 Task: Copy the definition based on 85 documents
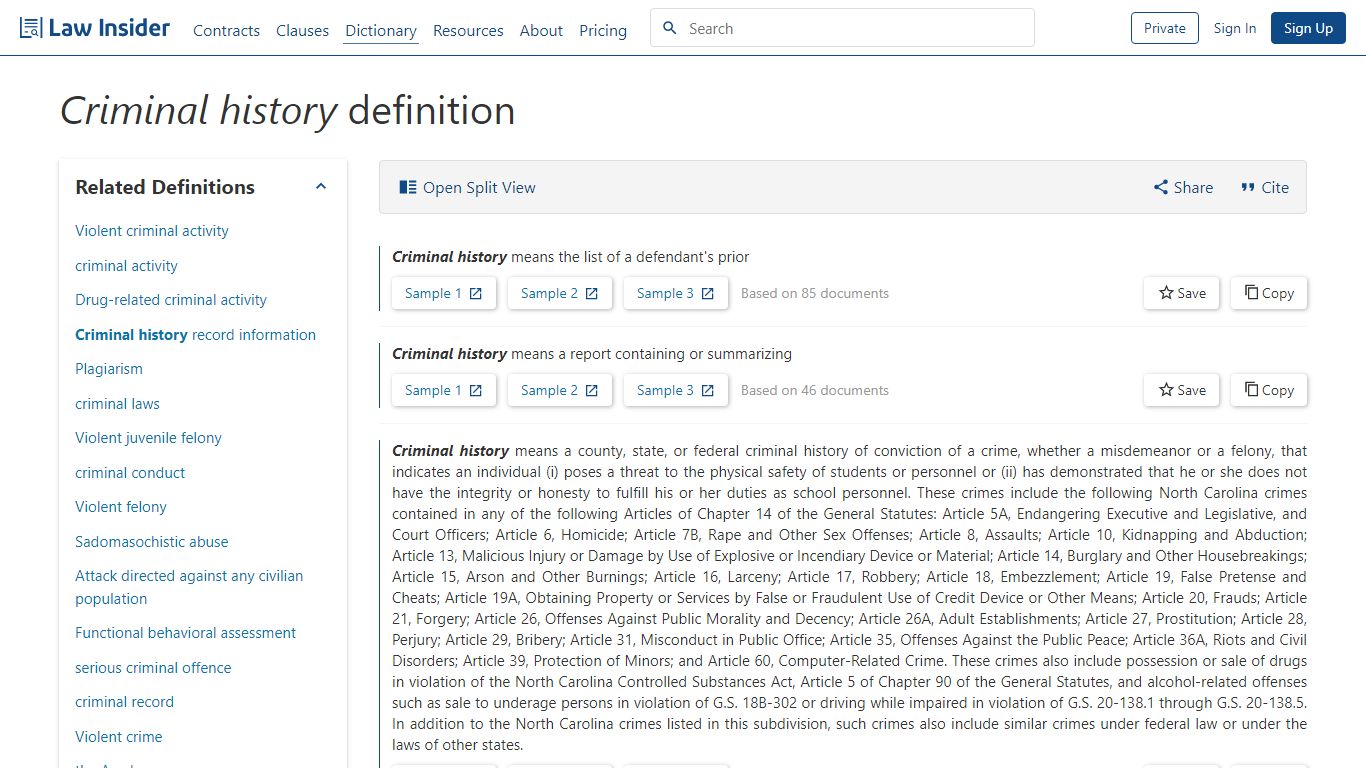pos(1269,293)
